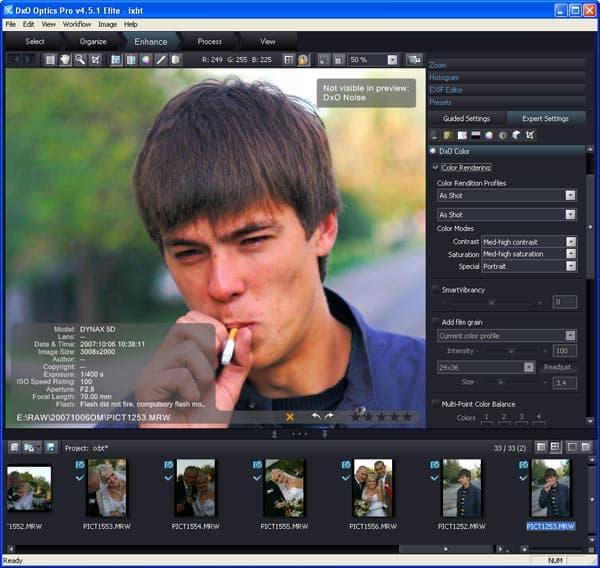Switch to the Process workflow tab

click(x=210, y=41)
